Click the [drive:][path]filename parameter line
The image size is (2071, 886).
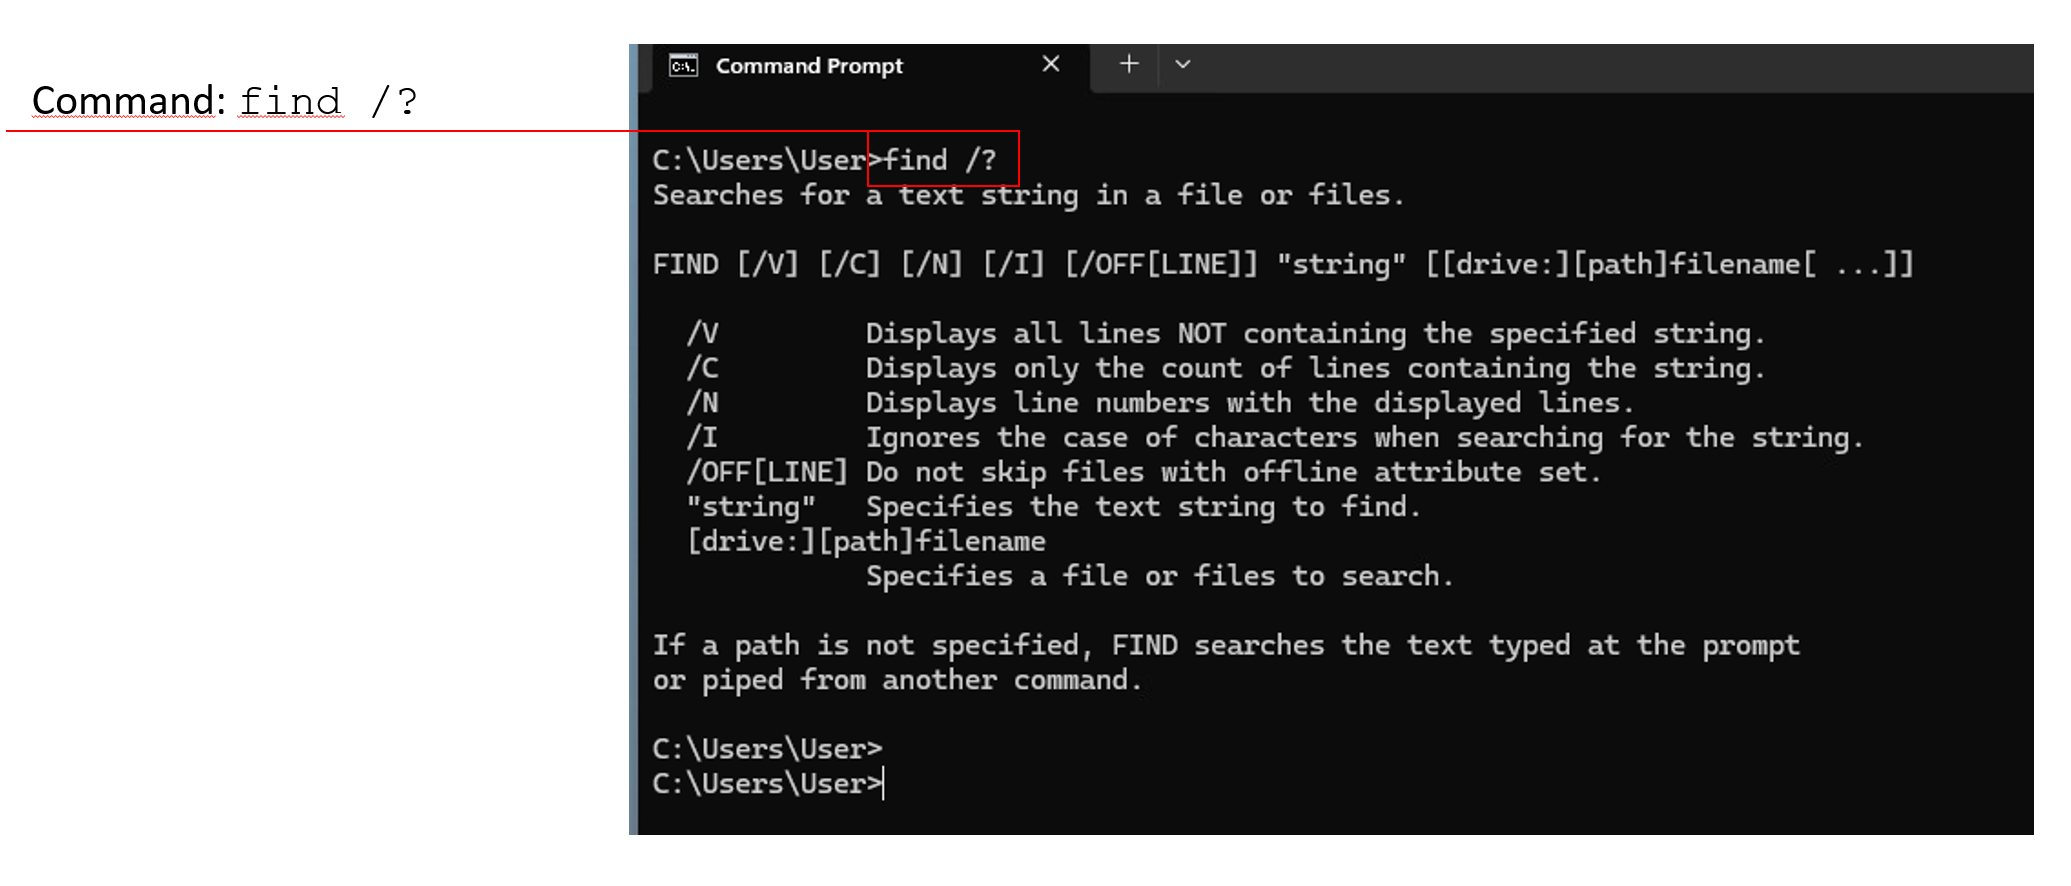click(866, 542)
